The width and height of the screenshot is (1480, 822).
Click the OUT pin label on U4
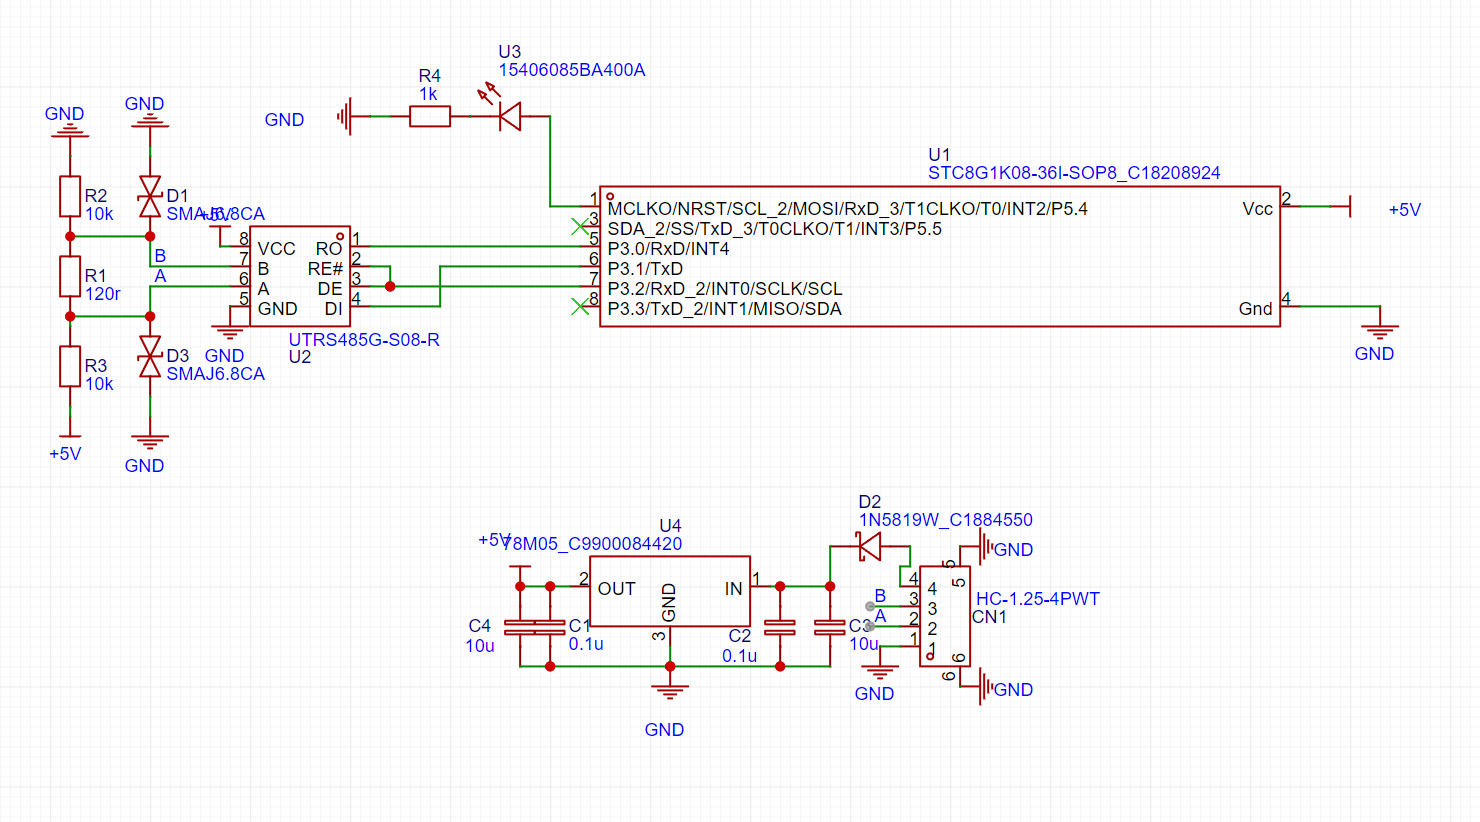point(617,589)
